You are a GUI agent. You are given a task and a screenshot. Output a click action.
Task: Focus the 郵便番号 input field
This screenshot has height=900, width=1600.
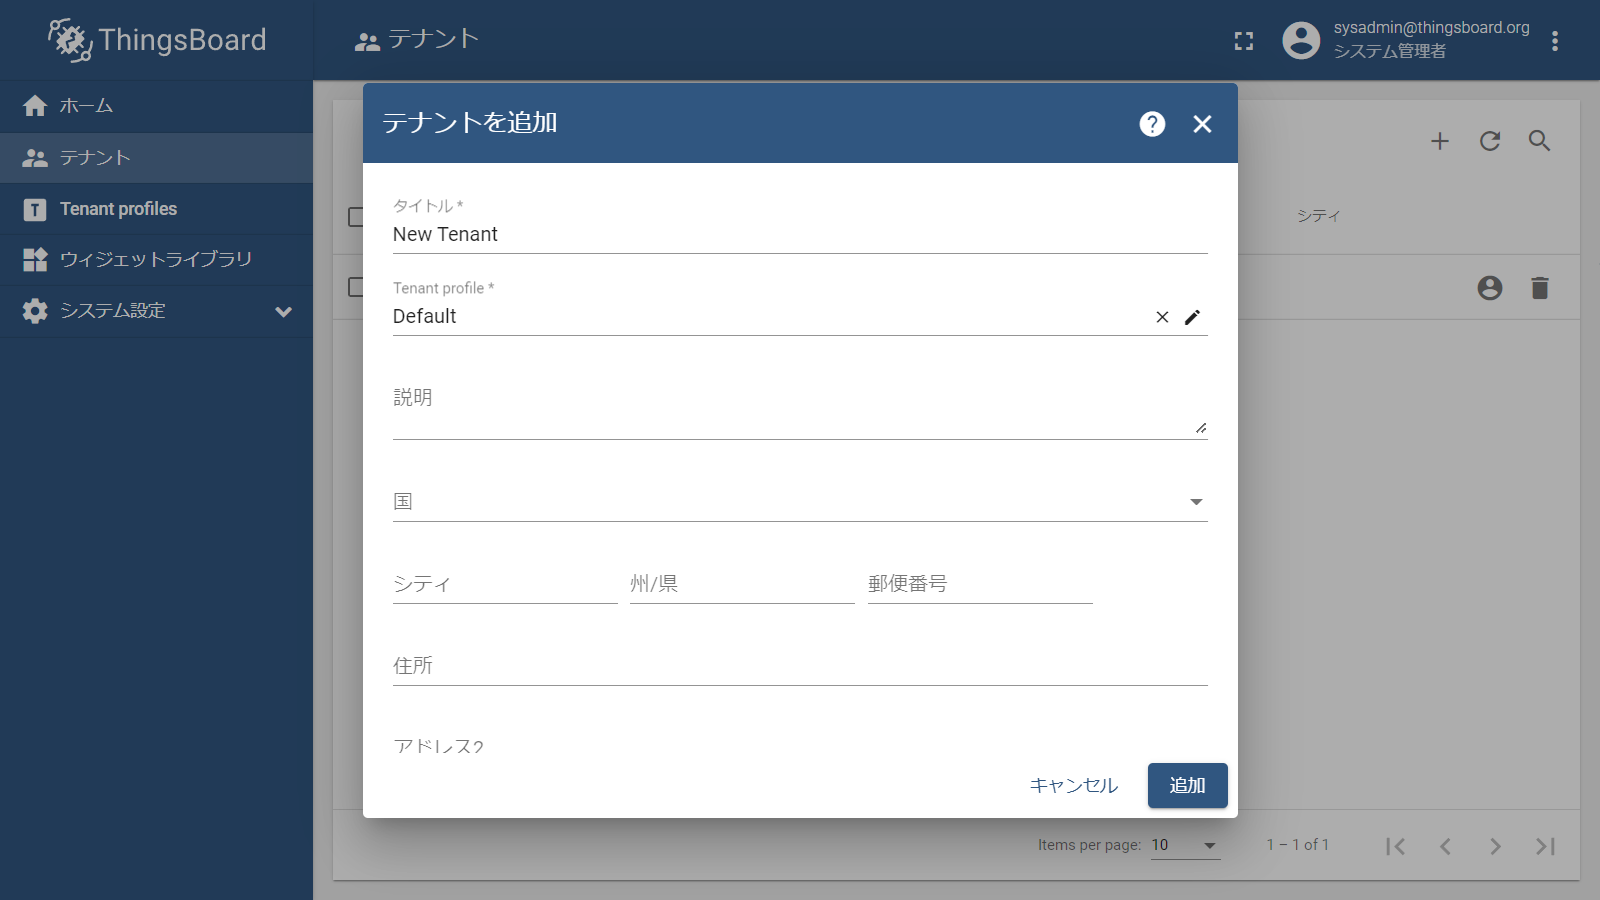click(x=979, y=584)
